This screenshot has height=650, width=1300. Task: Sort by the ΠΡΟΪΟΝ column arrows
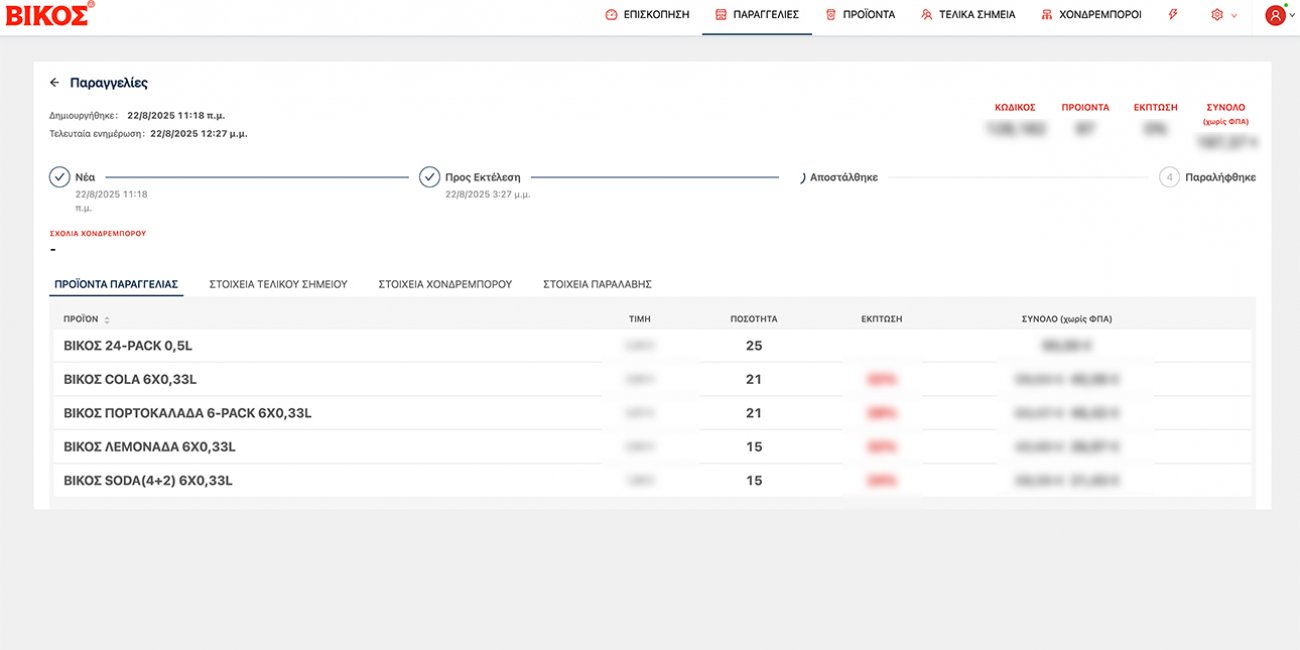pyautogui.click(x=107, y=320)
